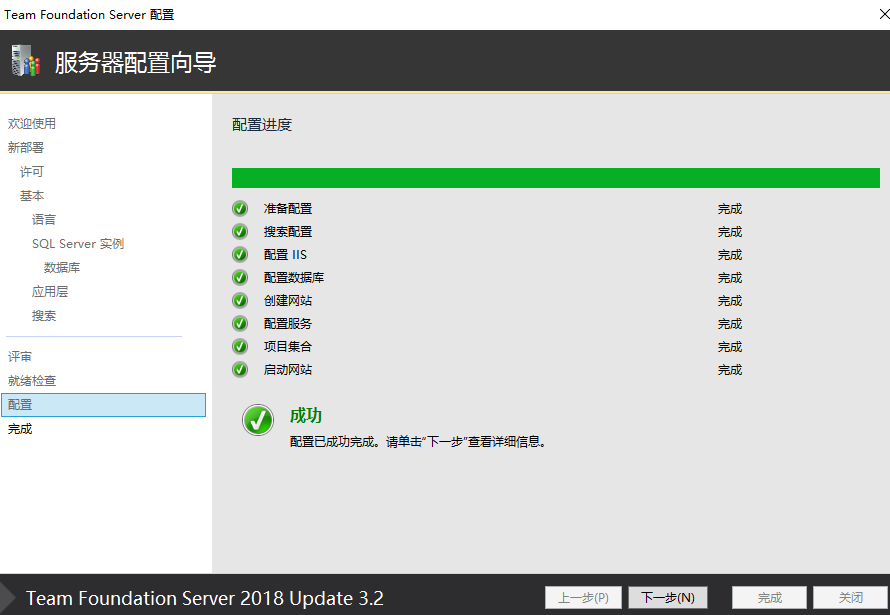Viewport: 890px width, 615px height.
Task: Select 数据库 step in sidebar
Action: point(62,268)
